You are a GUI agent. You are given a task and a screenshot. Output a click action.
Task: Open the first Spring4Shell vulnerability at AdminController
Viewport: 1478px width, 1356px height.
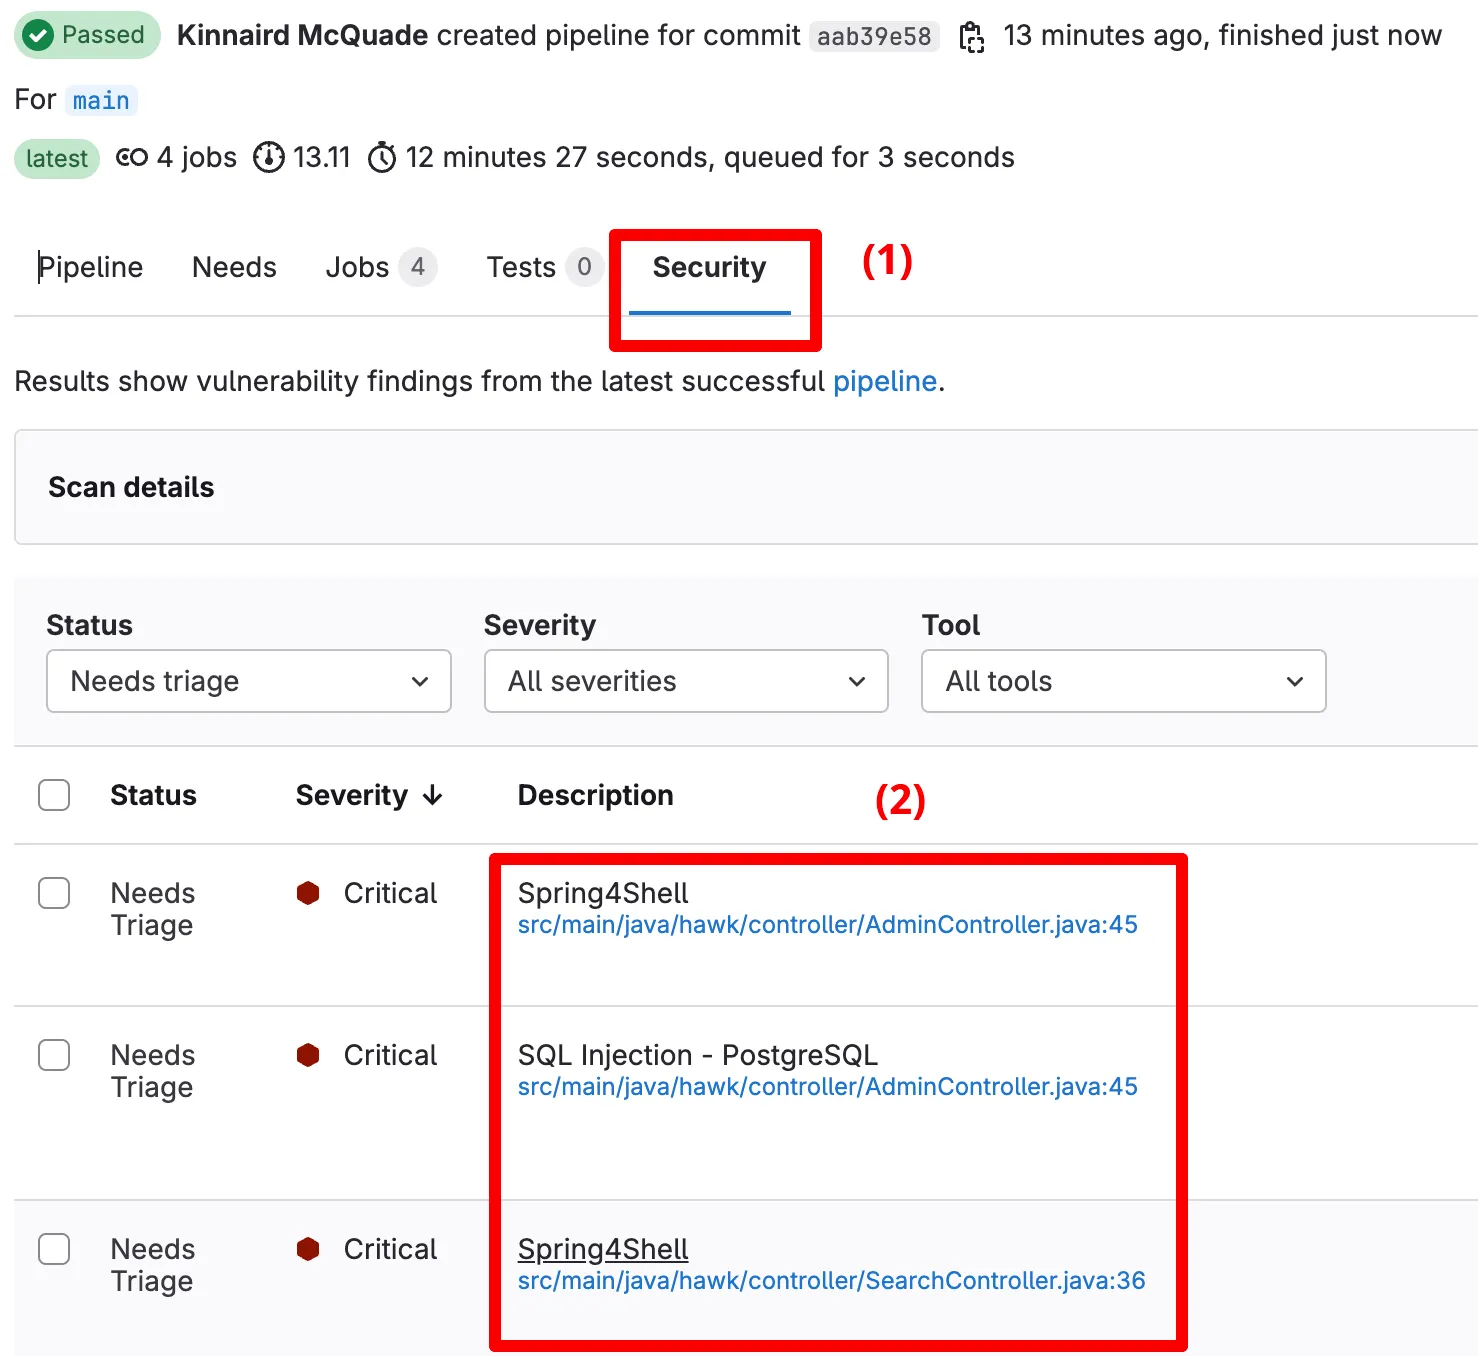pyautogui.click(x=603, y=893)
